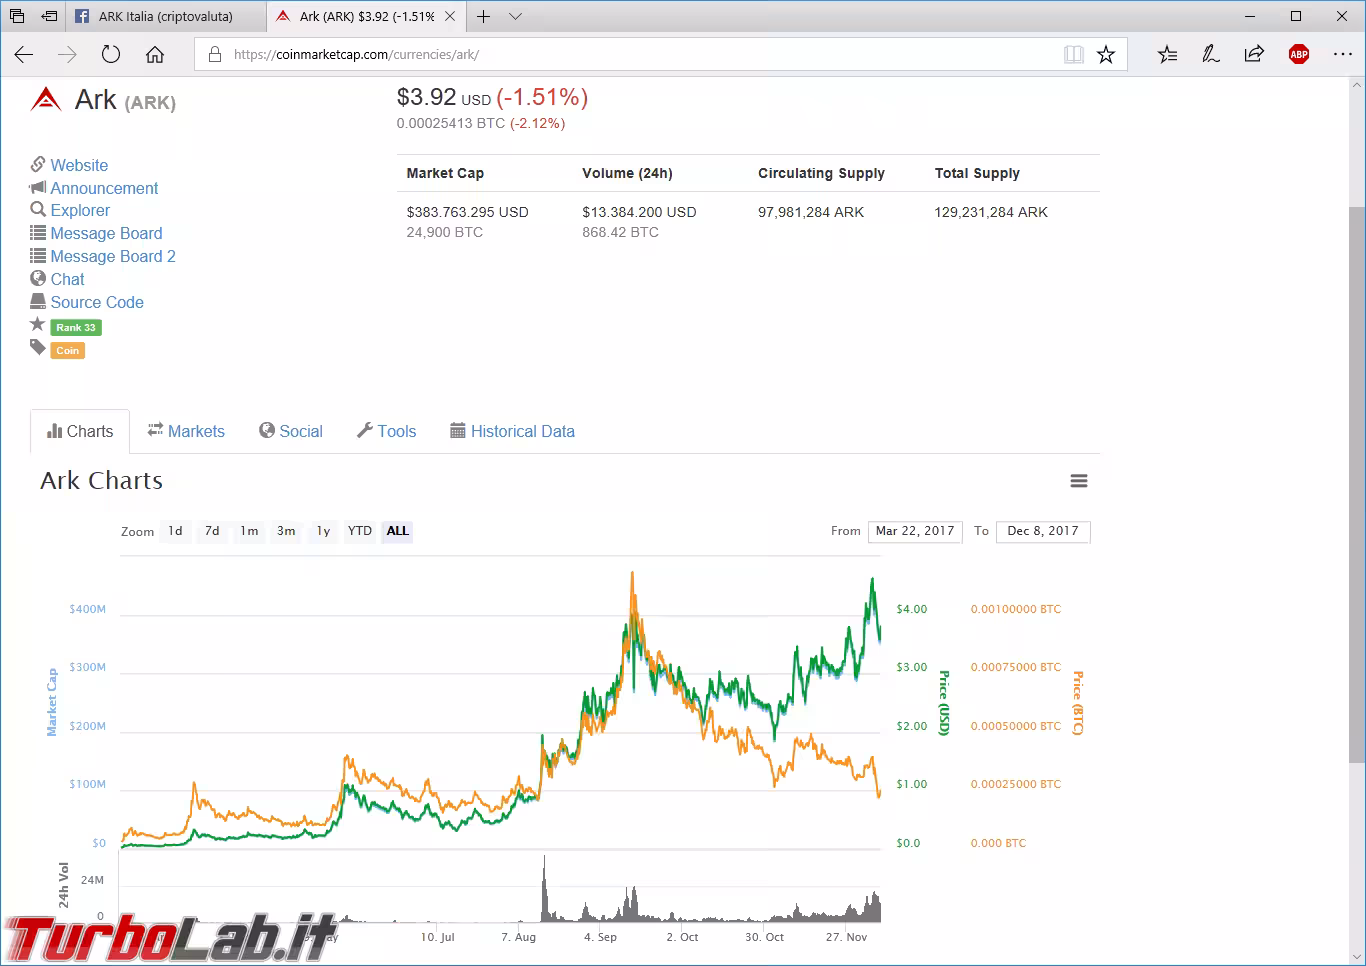The height and width of the screenshot is (966, 1366).
Task: Click the Ark Charts heading
Action: [101, 481]
